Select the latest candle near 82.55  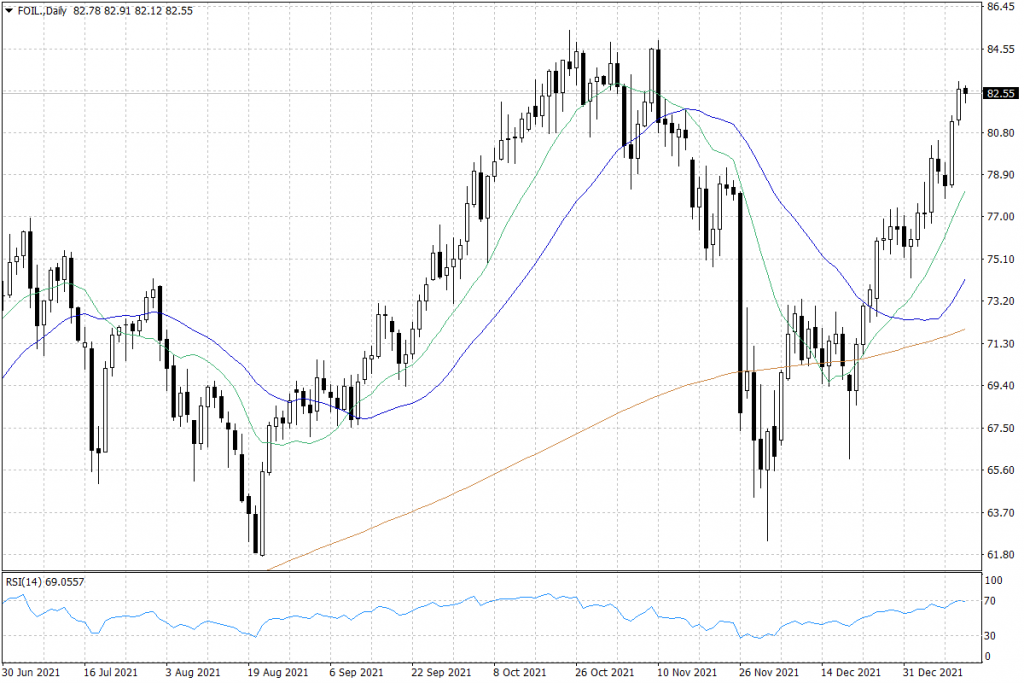tap(966, 92)
